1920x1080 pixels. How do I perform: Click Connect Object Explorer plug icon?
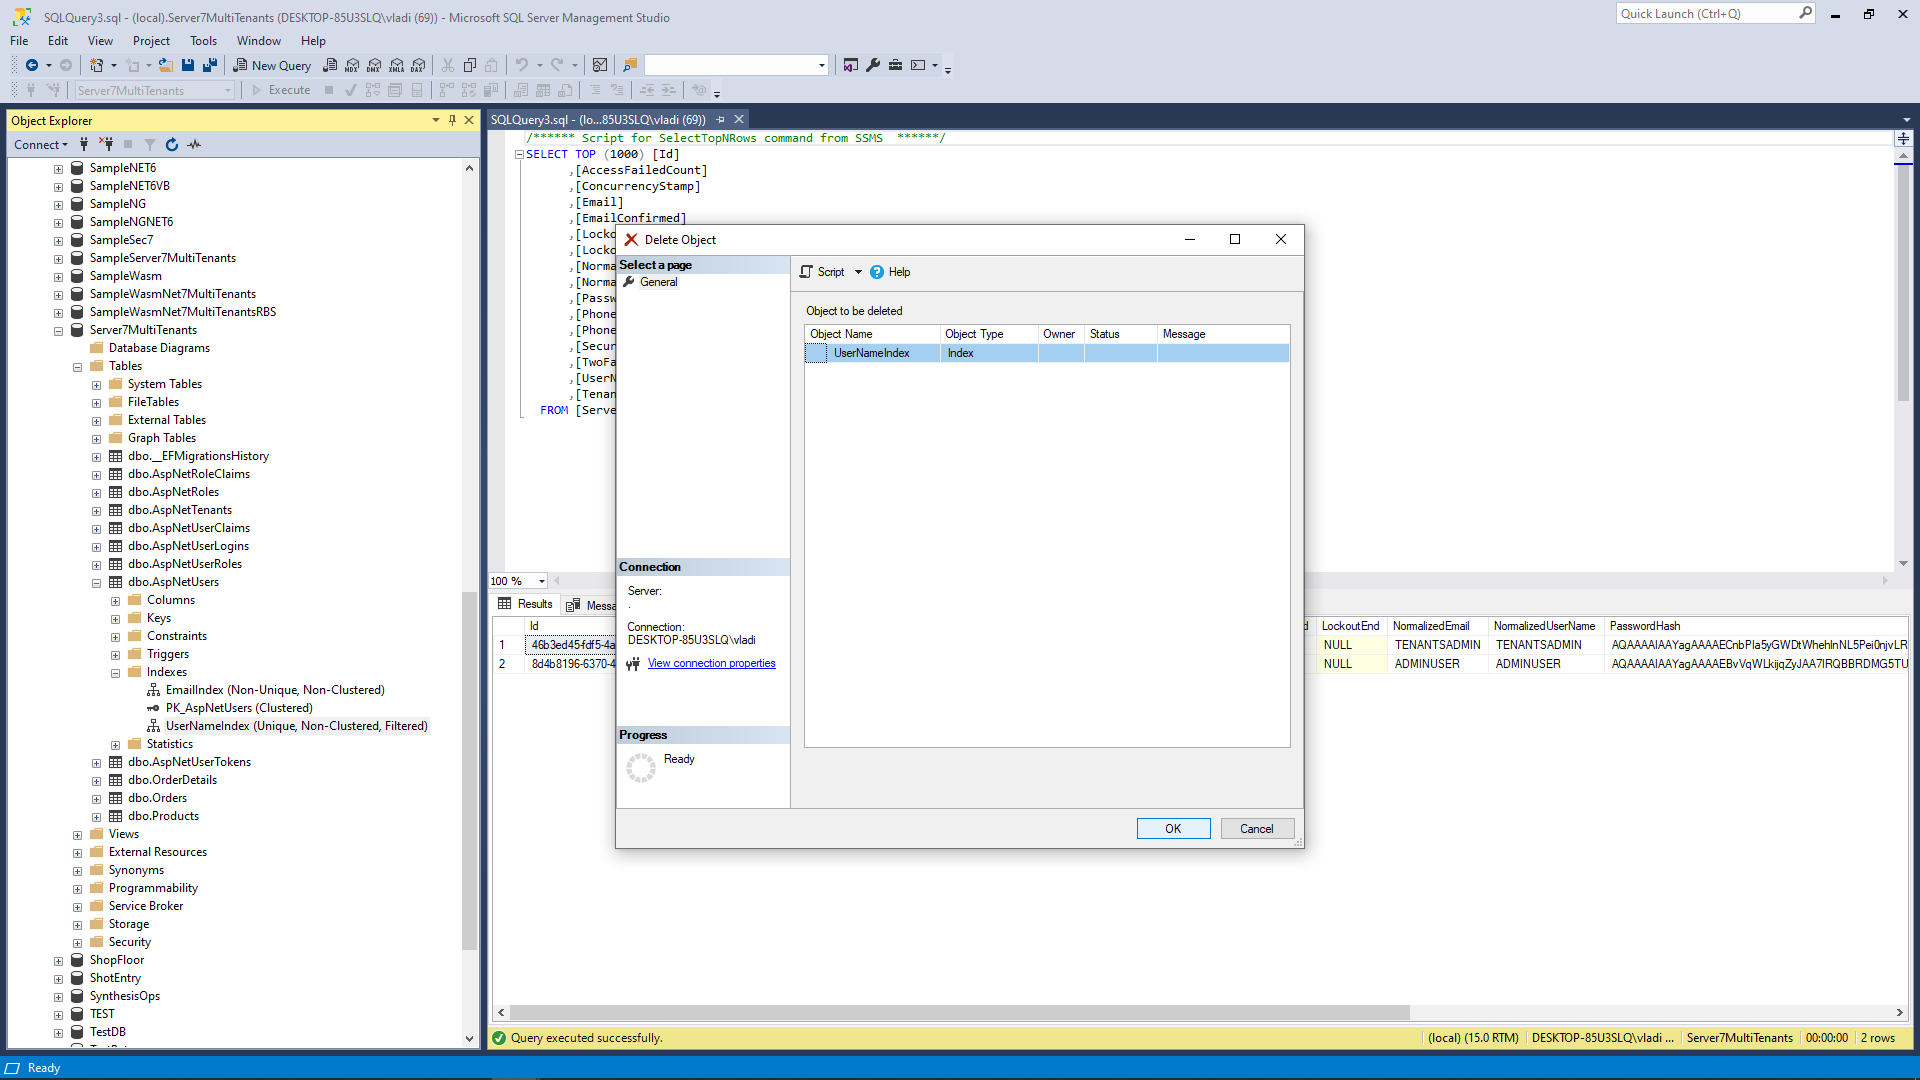coord(84,144)
